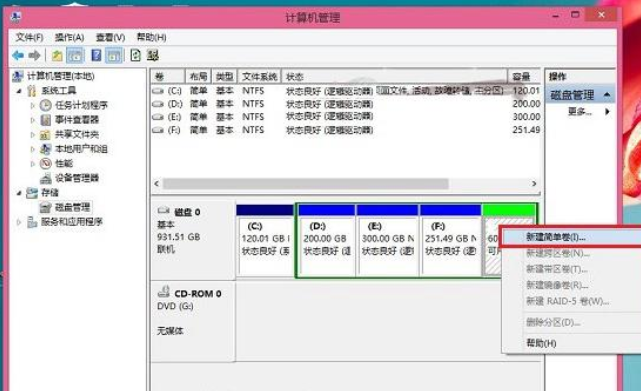The image size is (641, 391).
Task: Expand the 共享文件夹 node arrow
Action: [x=33, y=135]
